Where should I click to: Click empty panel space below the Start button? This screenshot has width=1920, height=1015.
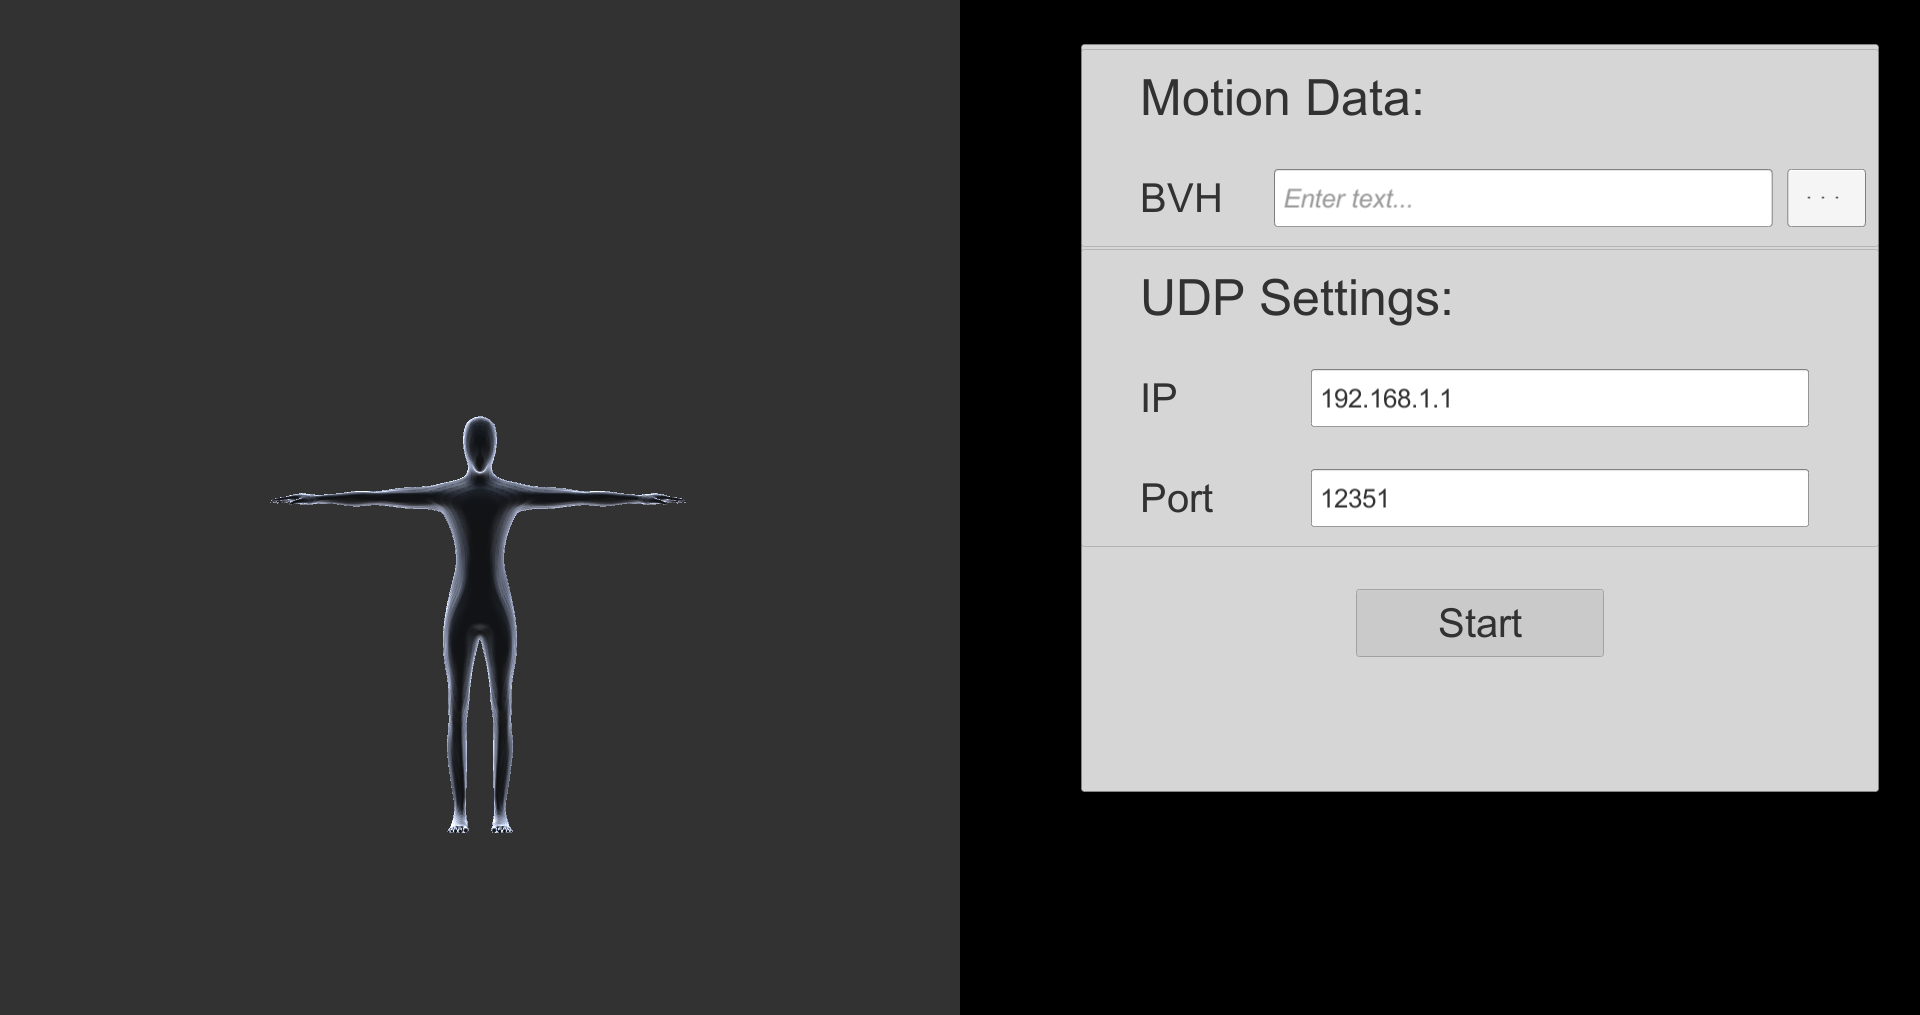pos(1479,725)
